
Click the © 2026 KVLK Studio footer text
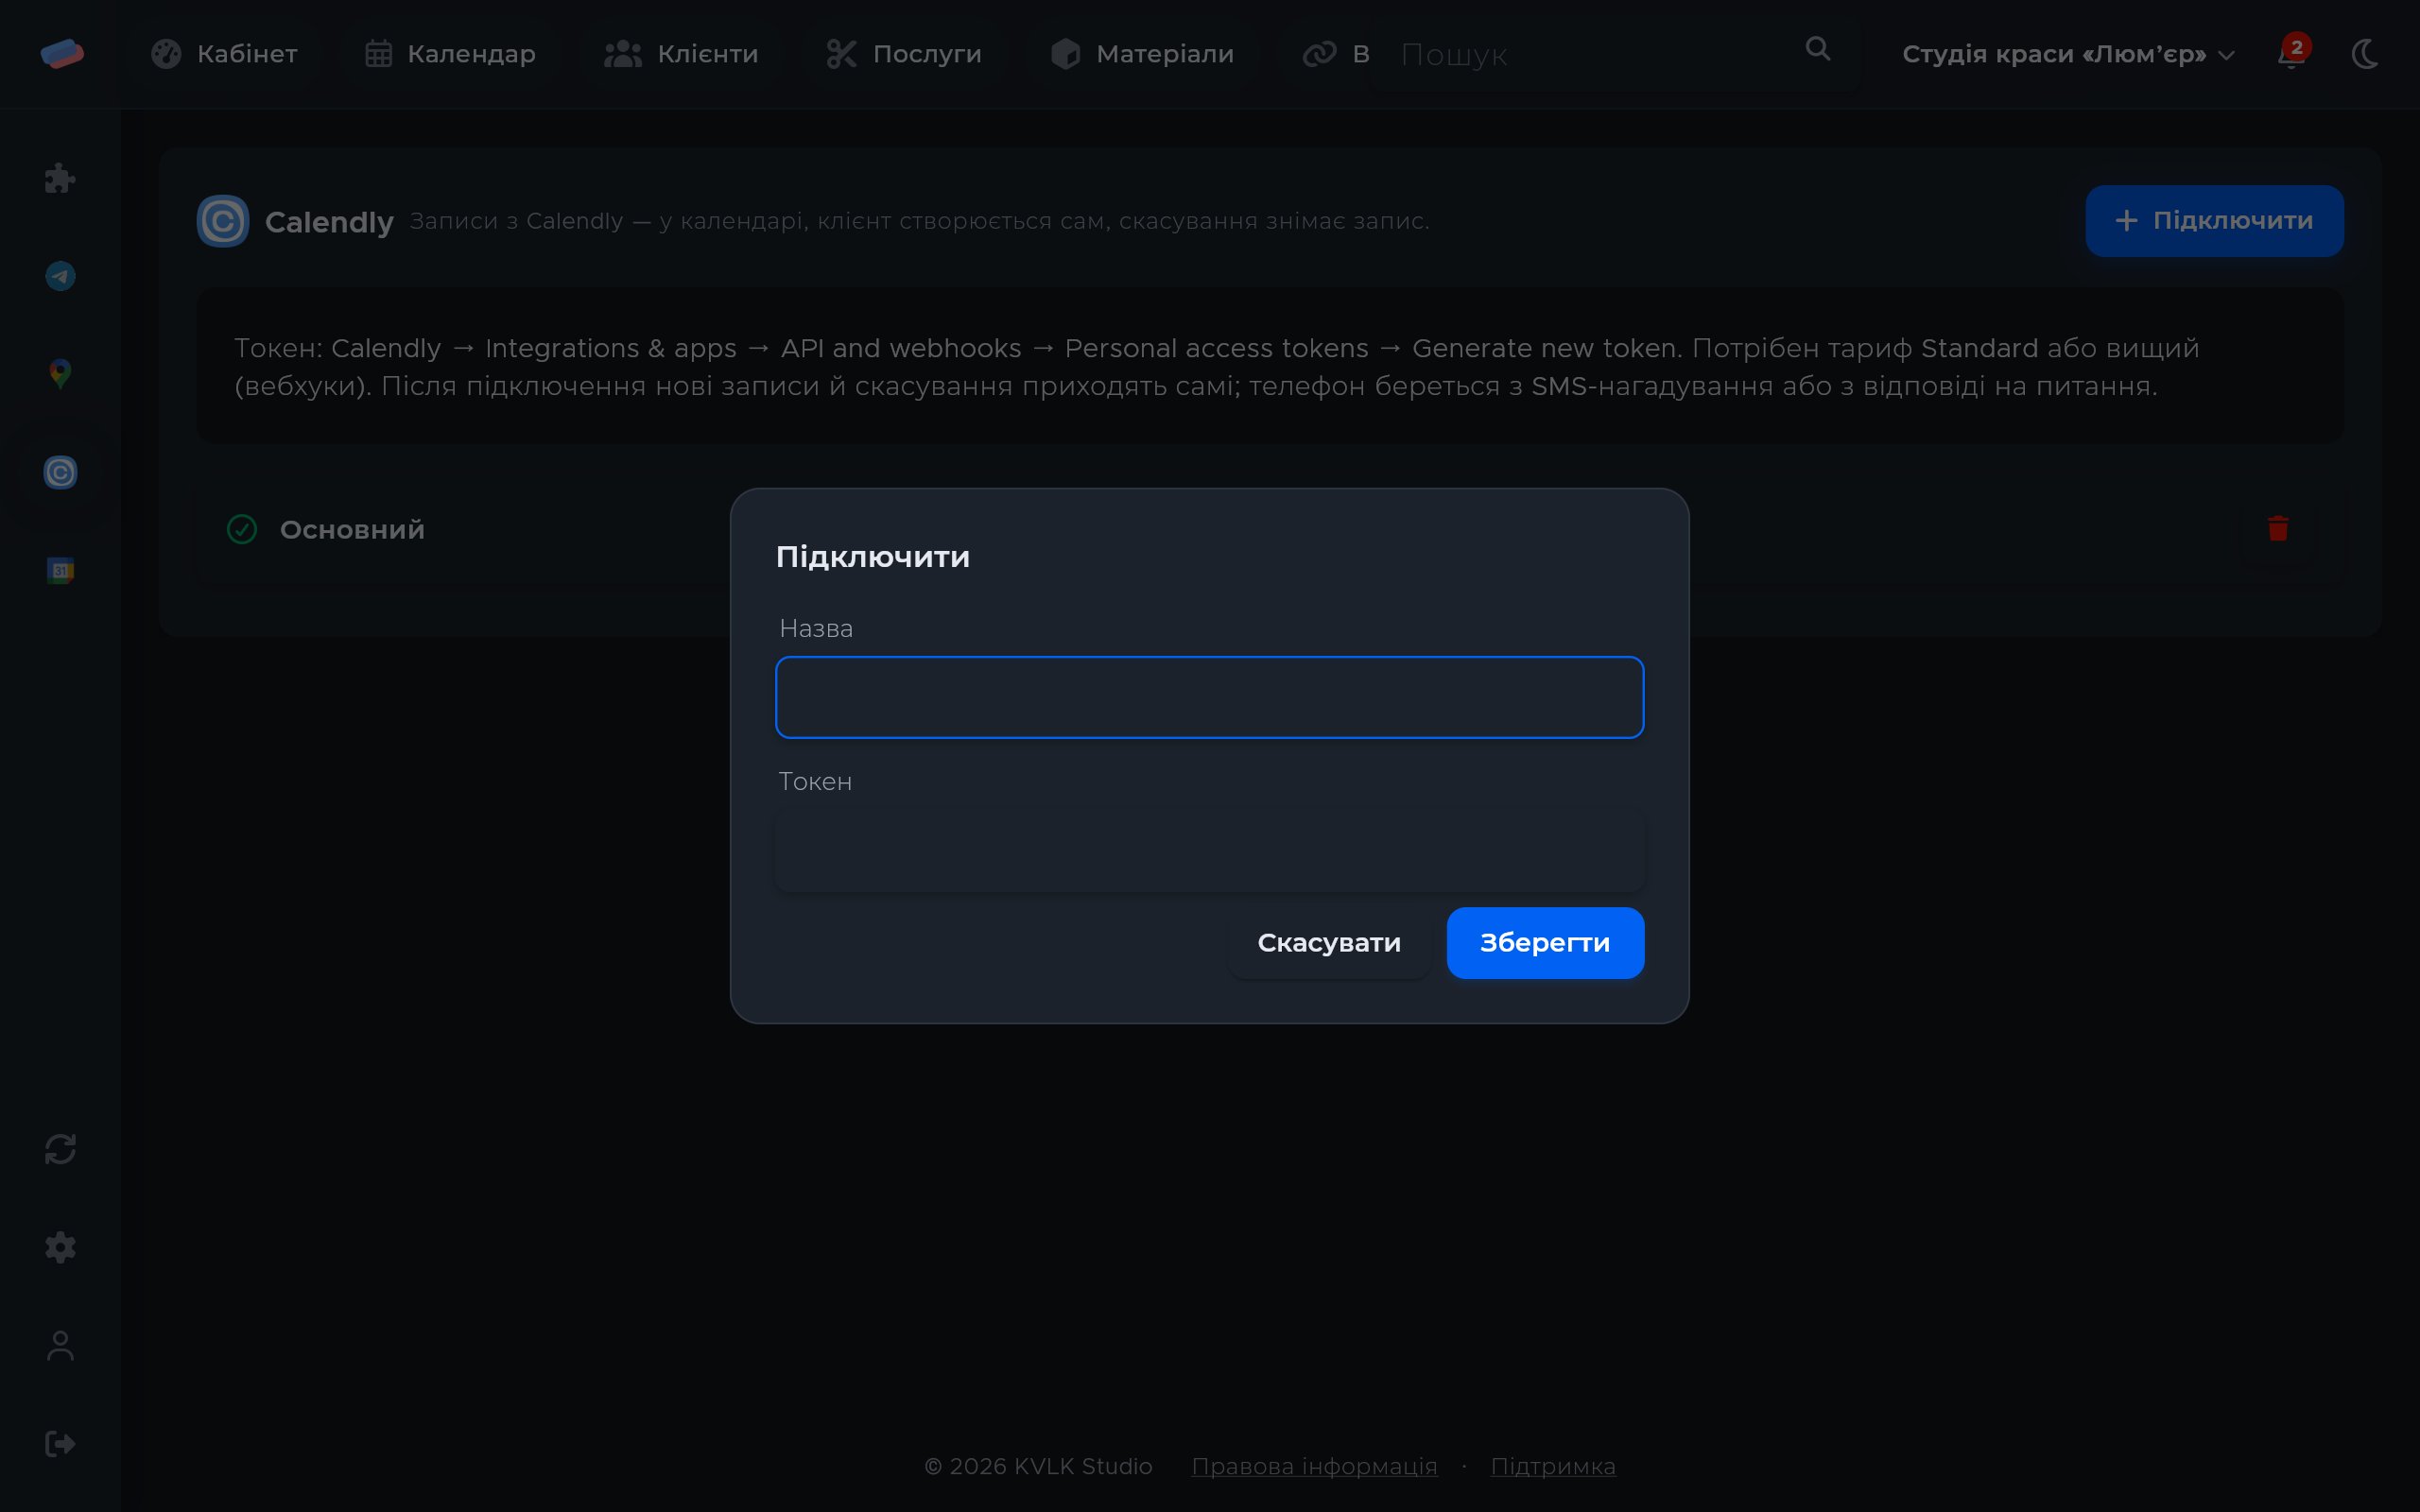tap(1038, 1466)
